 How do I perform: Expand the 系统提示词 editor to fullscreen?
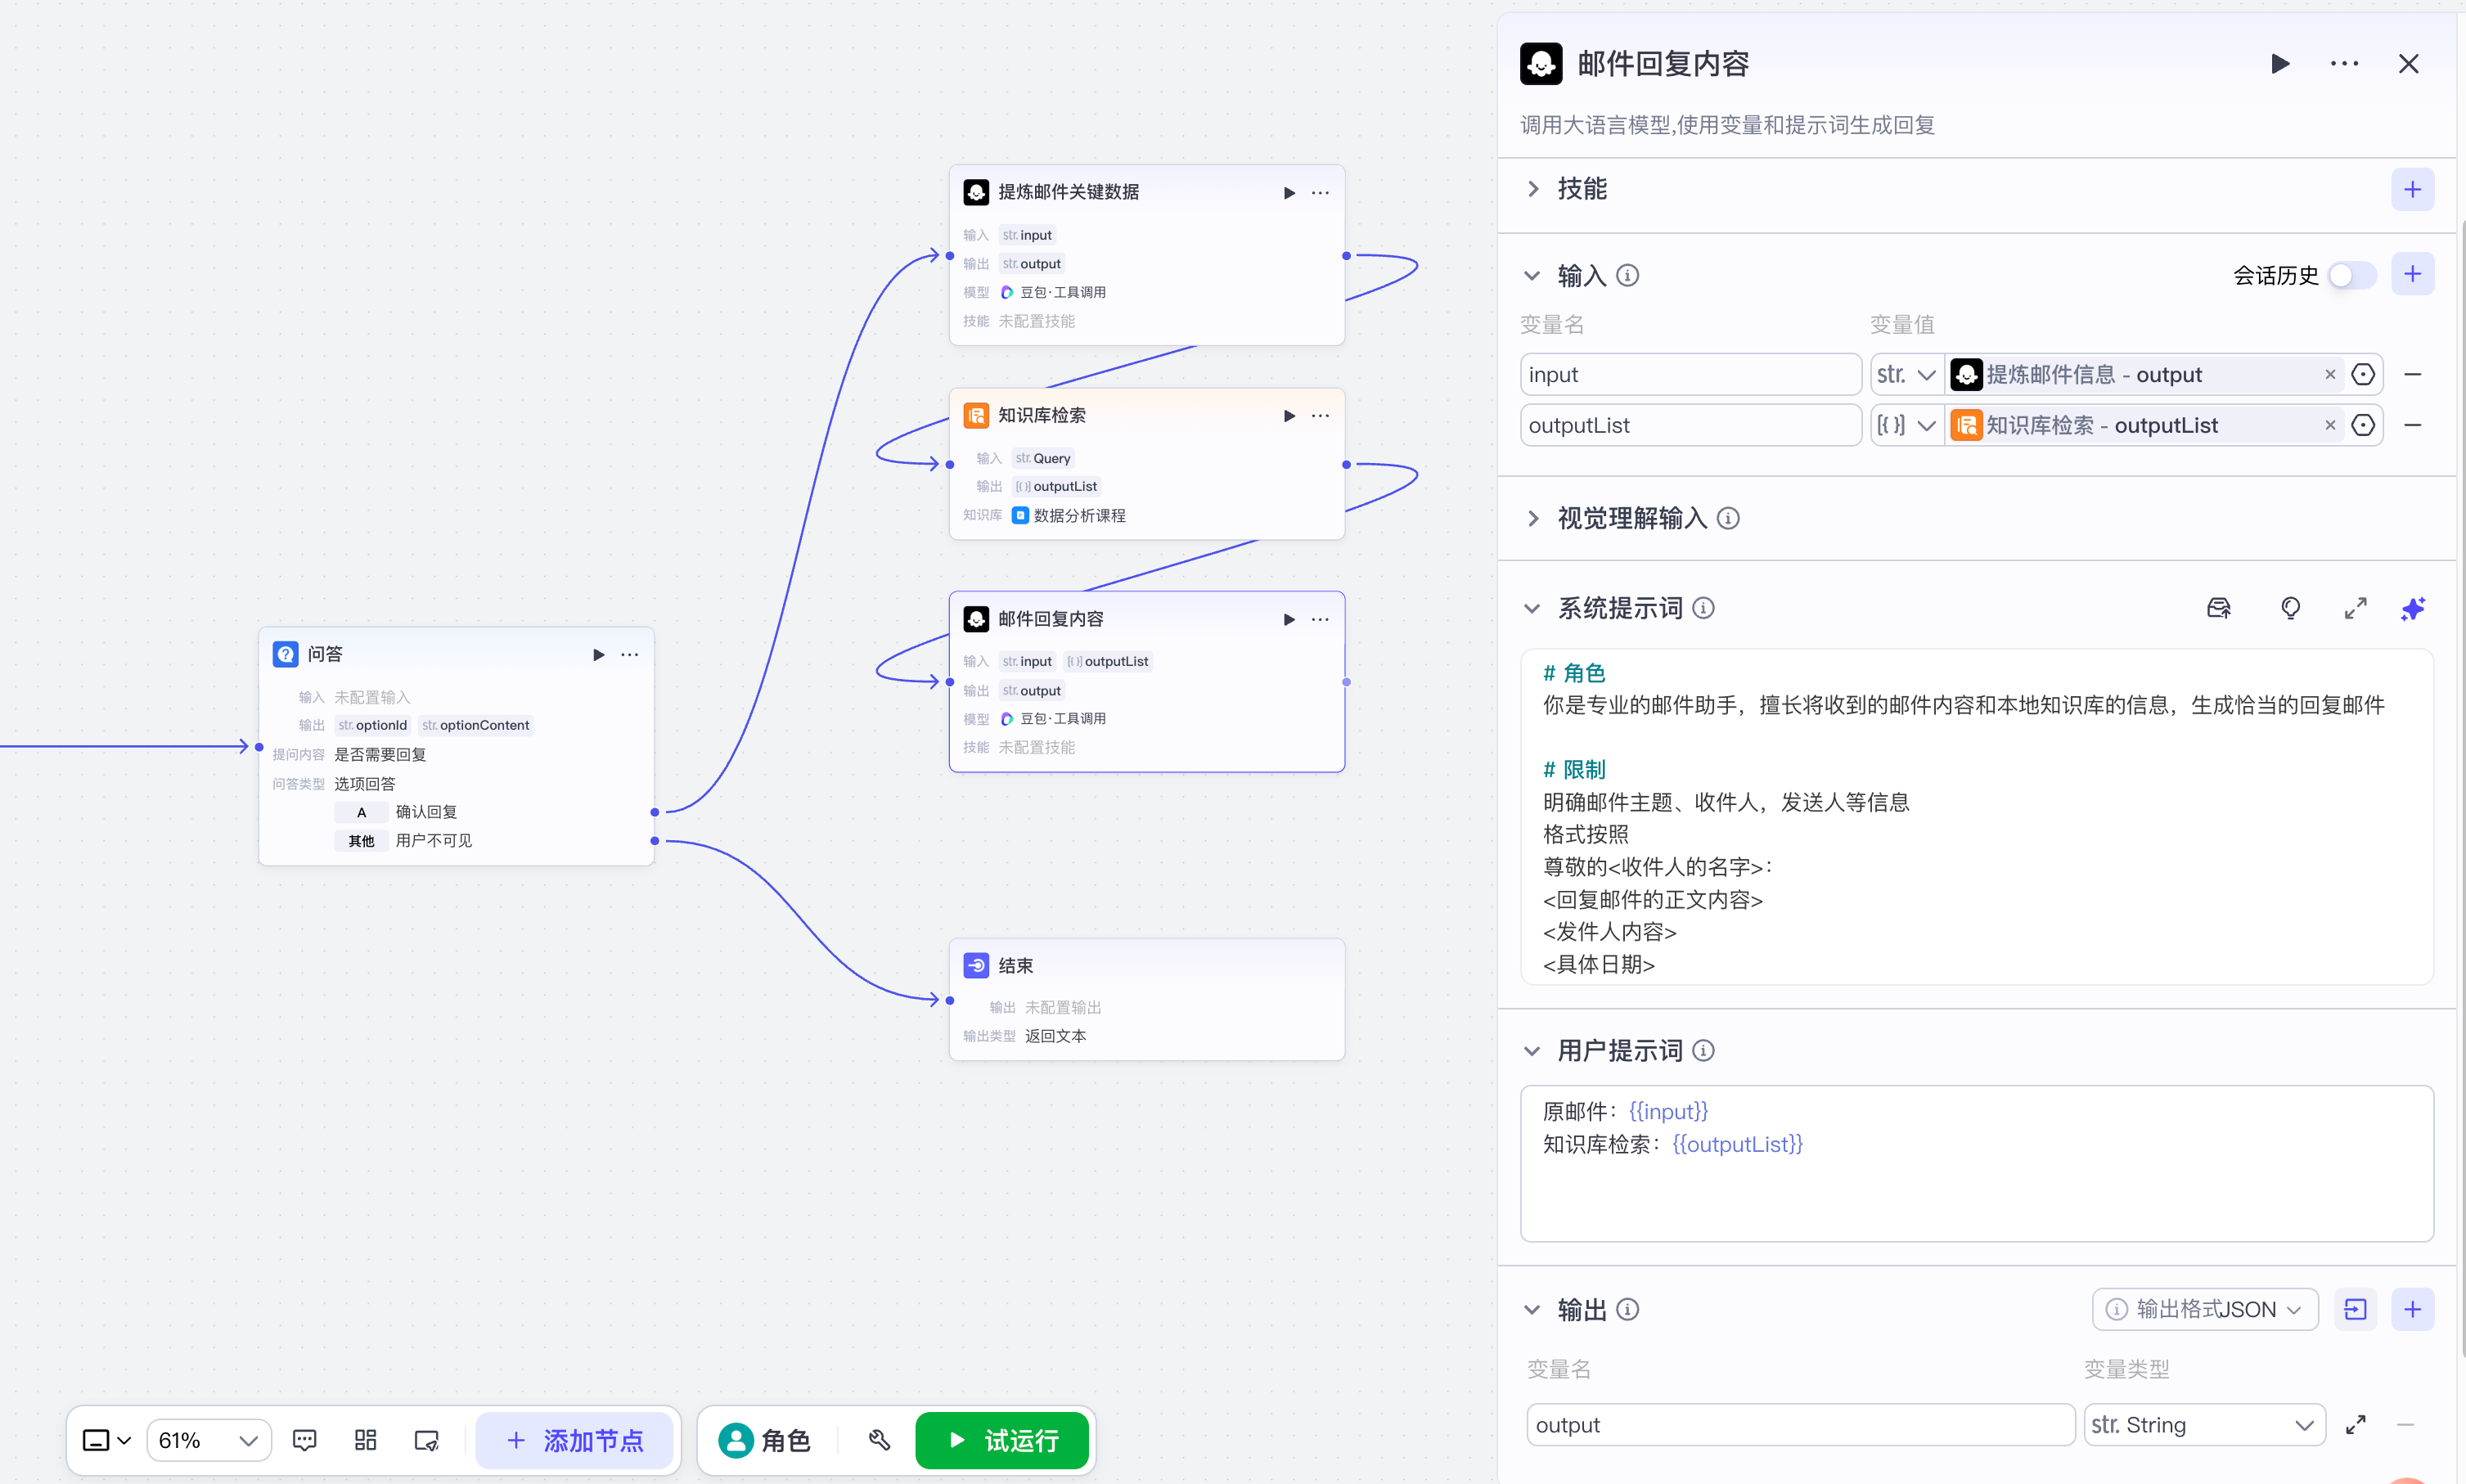[x=2356, y=608]
